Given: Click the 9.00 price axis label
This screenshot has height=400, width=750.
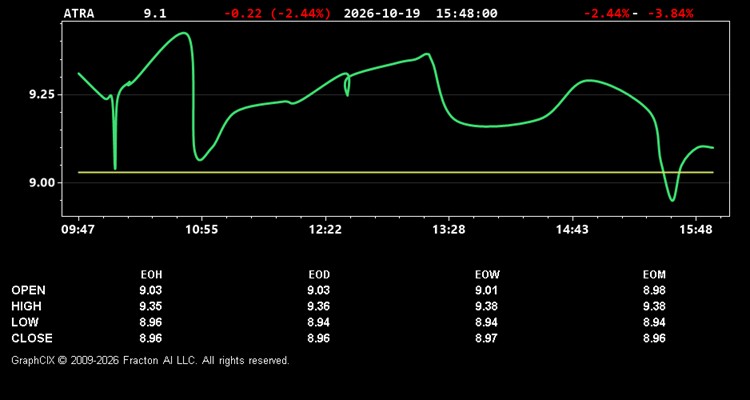Looking at the screenshot, I should 42,183.
